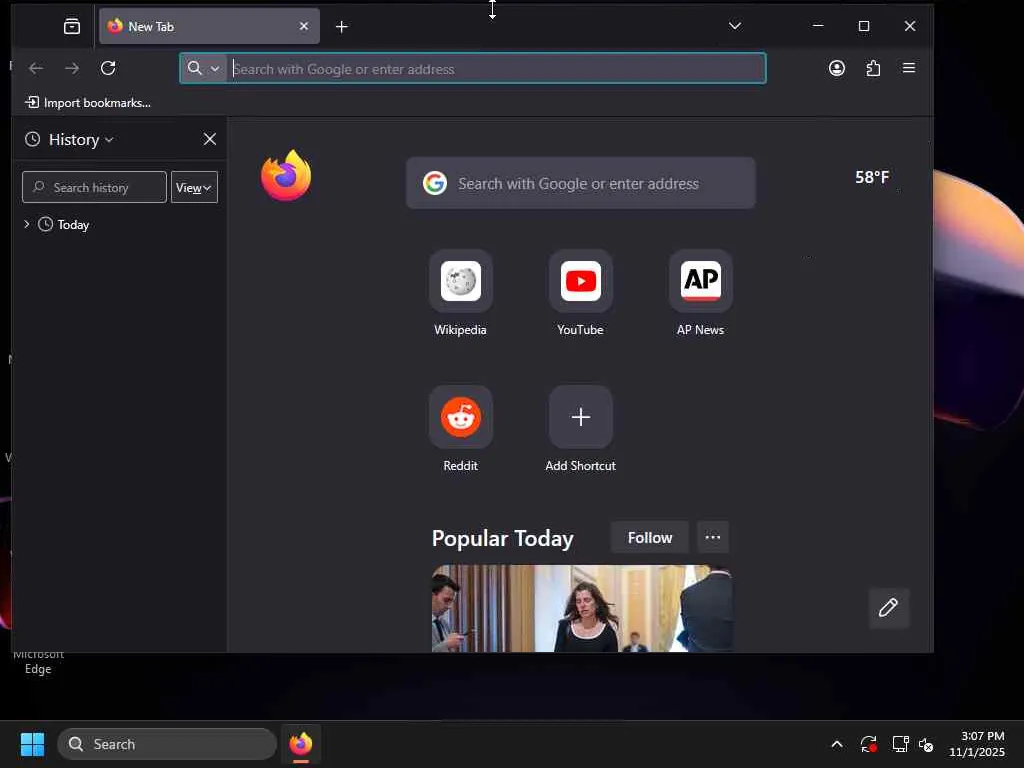Open the muted volume tray icon
Image resolution: width=1024 pixels, height=768 pixels.
coord(926,744)
